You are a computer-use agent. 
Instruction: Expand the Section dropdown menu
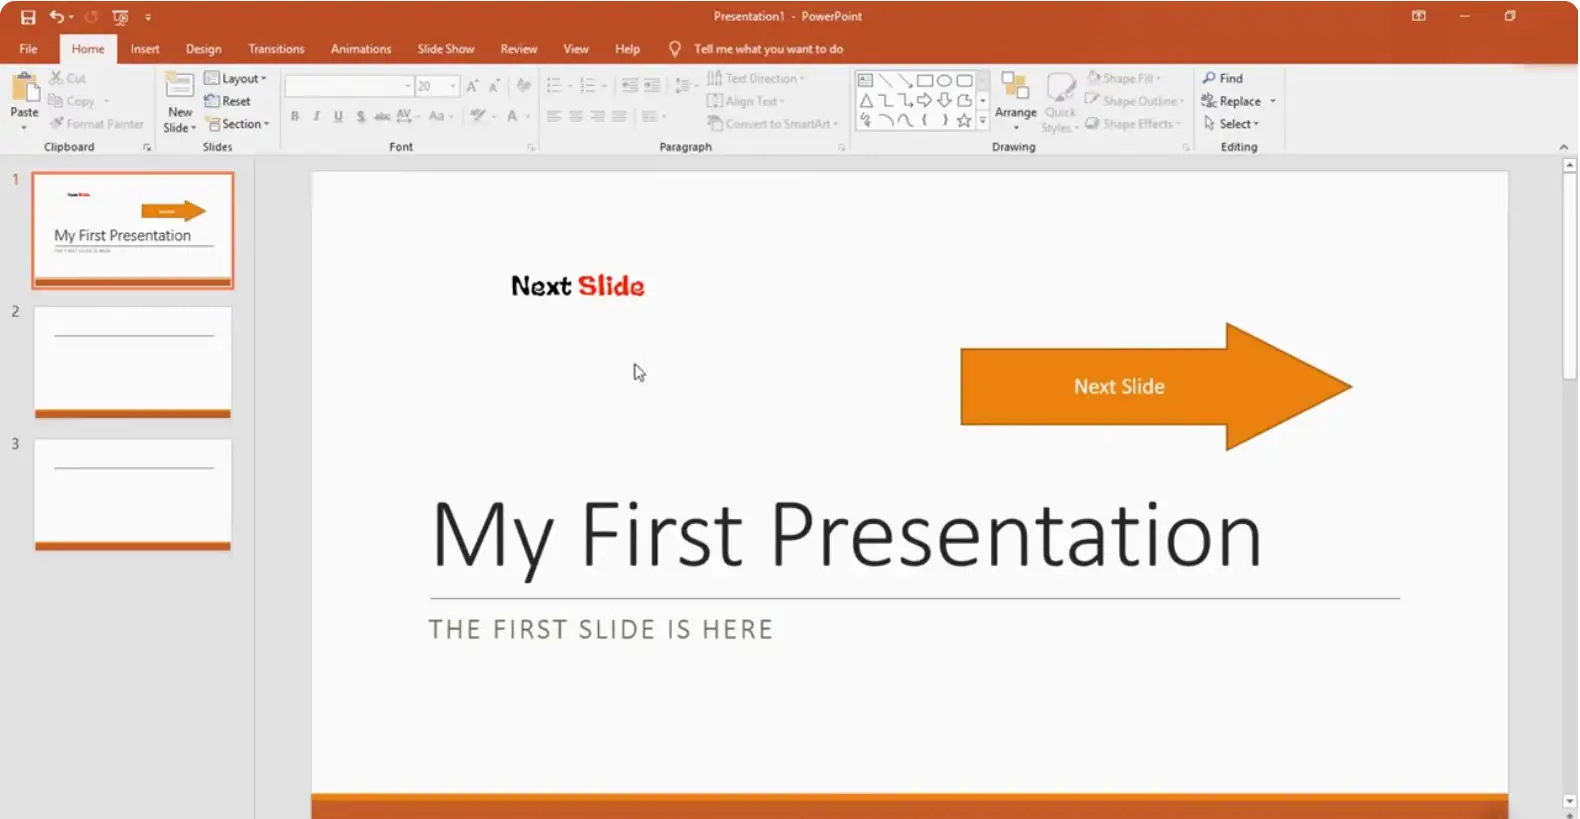[x=238, y=124]
